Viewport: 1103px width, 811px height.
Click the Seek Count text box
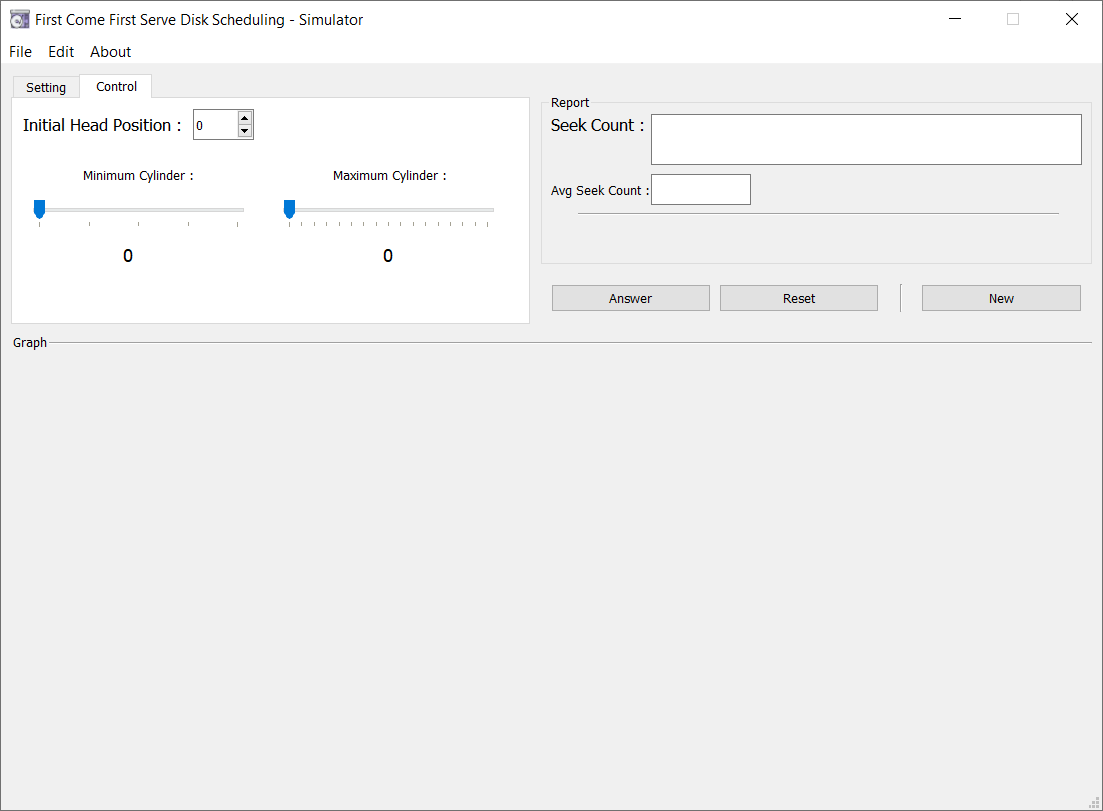[865, 139]
